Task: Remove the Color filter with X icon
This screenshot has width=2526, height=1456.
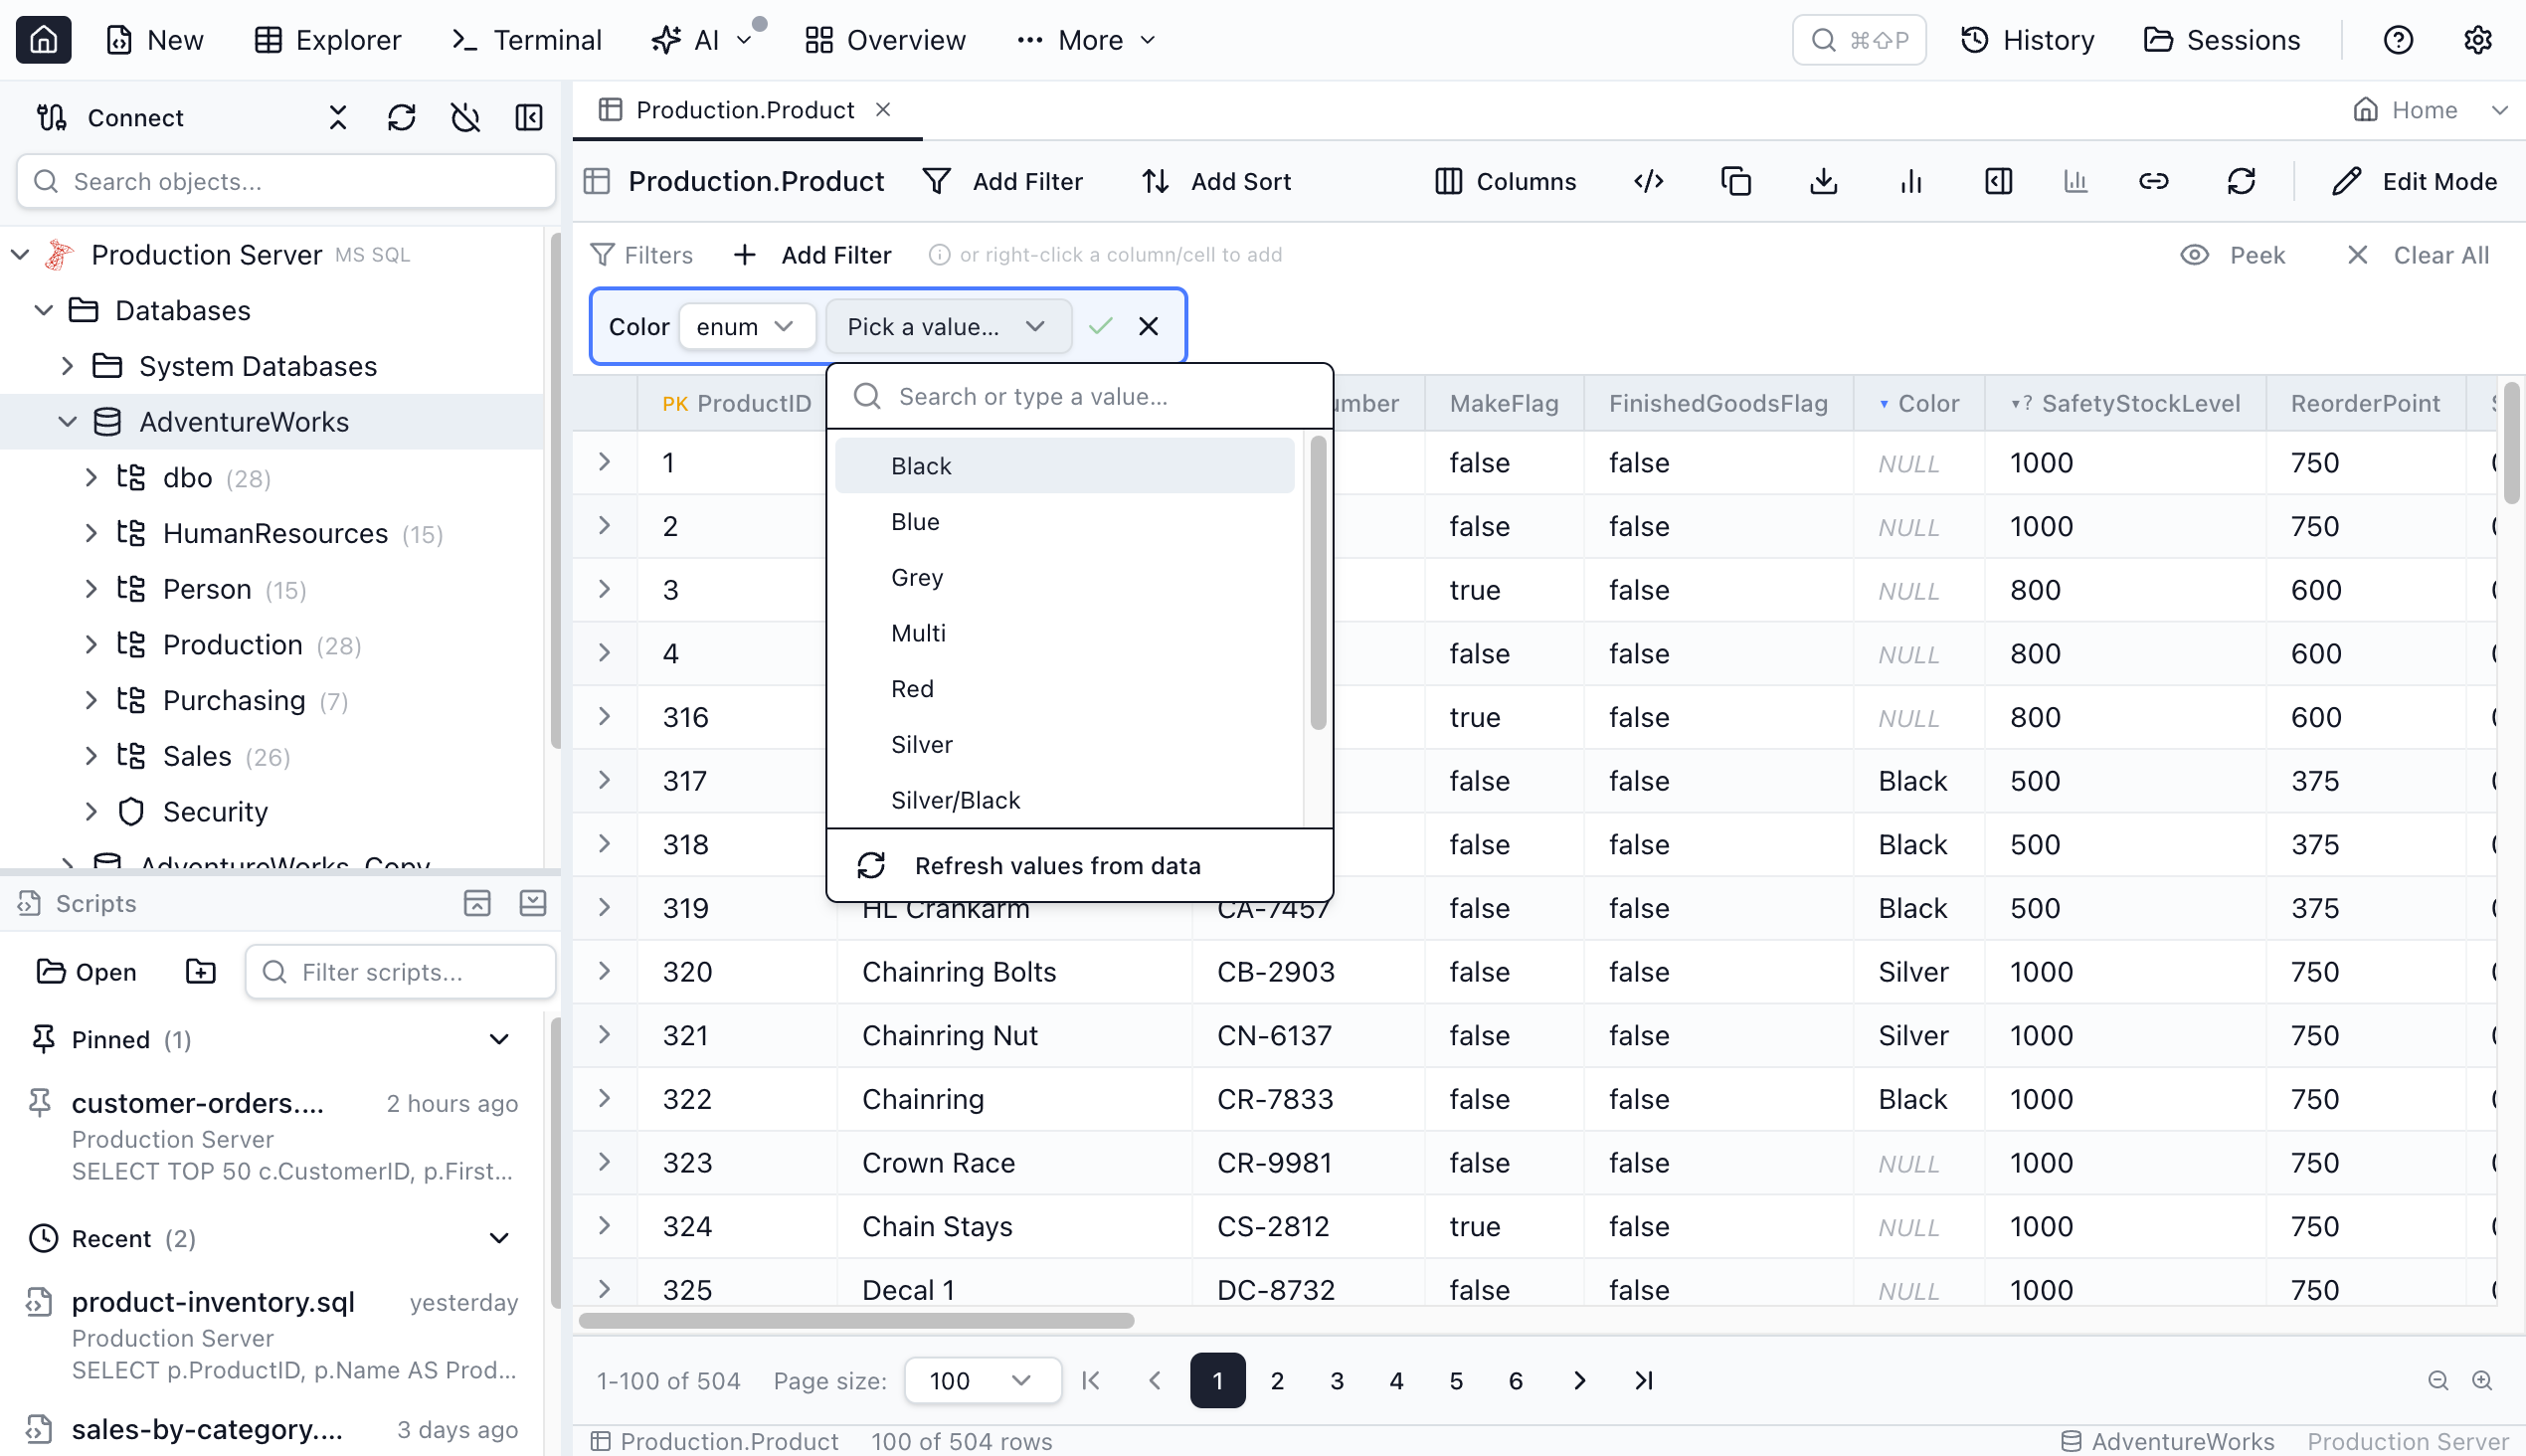Action: [1148, 326]
